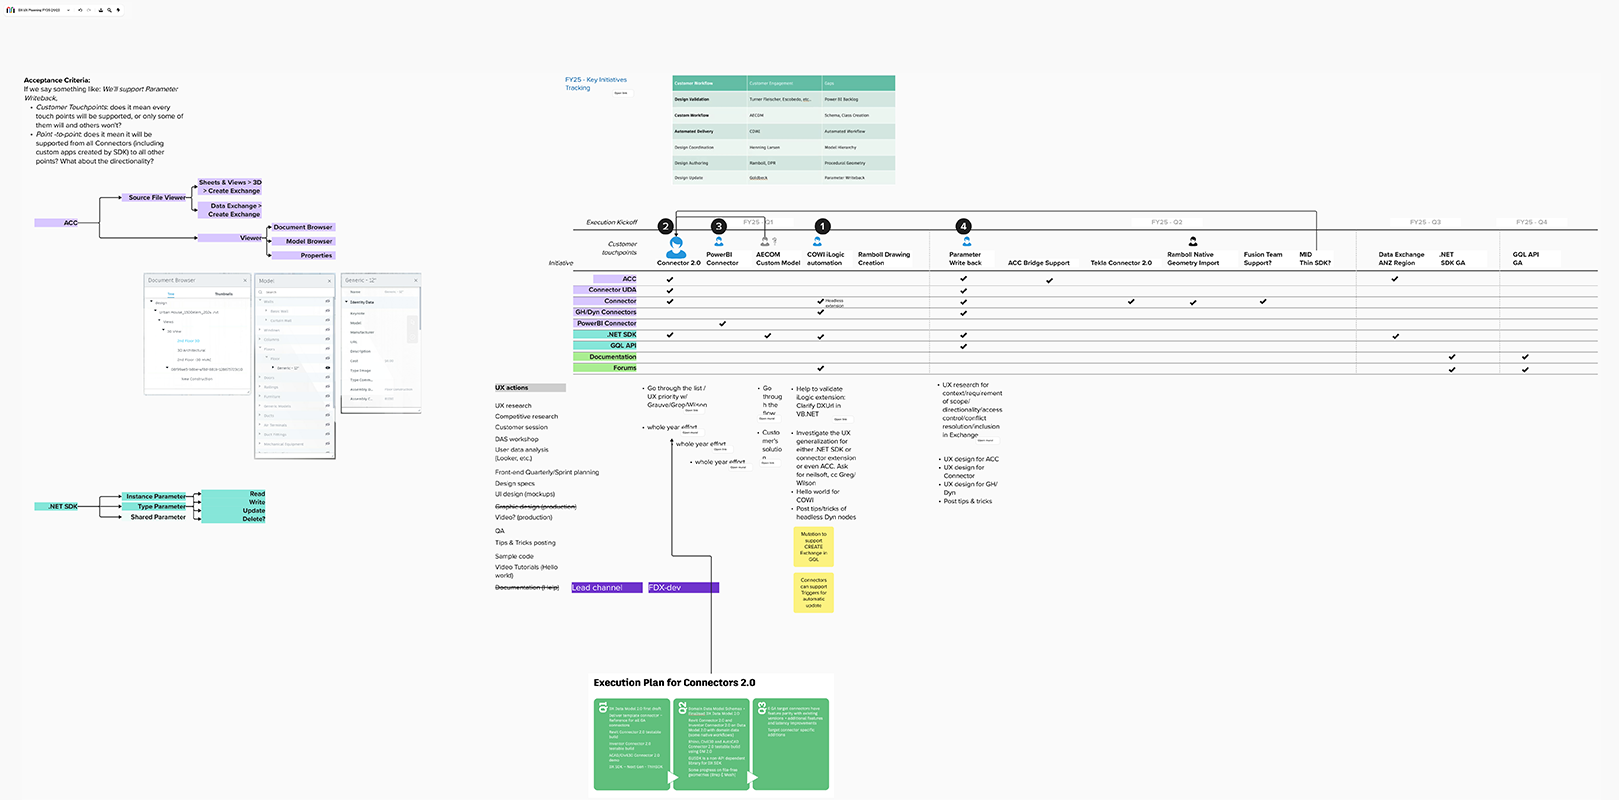Collapse the Views node in Document Browser

(x=161, y=322)
